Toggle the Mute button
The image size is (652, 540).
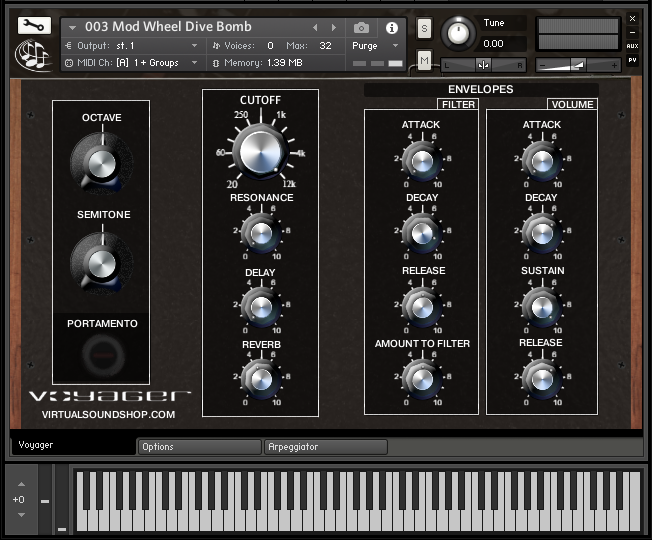[x=424, y=62]
